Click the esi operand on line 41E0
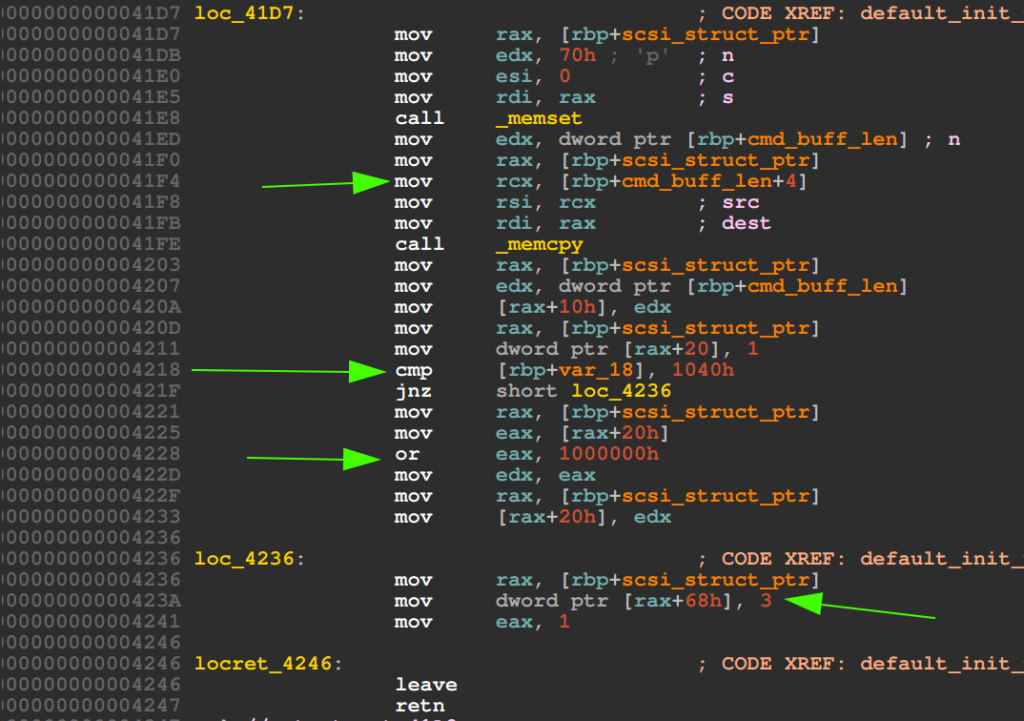Viewport: 1024px width, 721px height. [x=513, y=76]
